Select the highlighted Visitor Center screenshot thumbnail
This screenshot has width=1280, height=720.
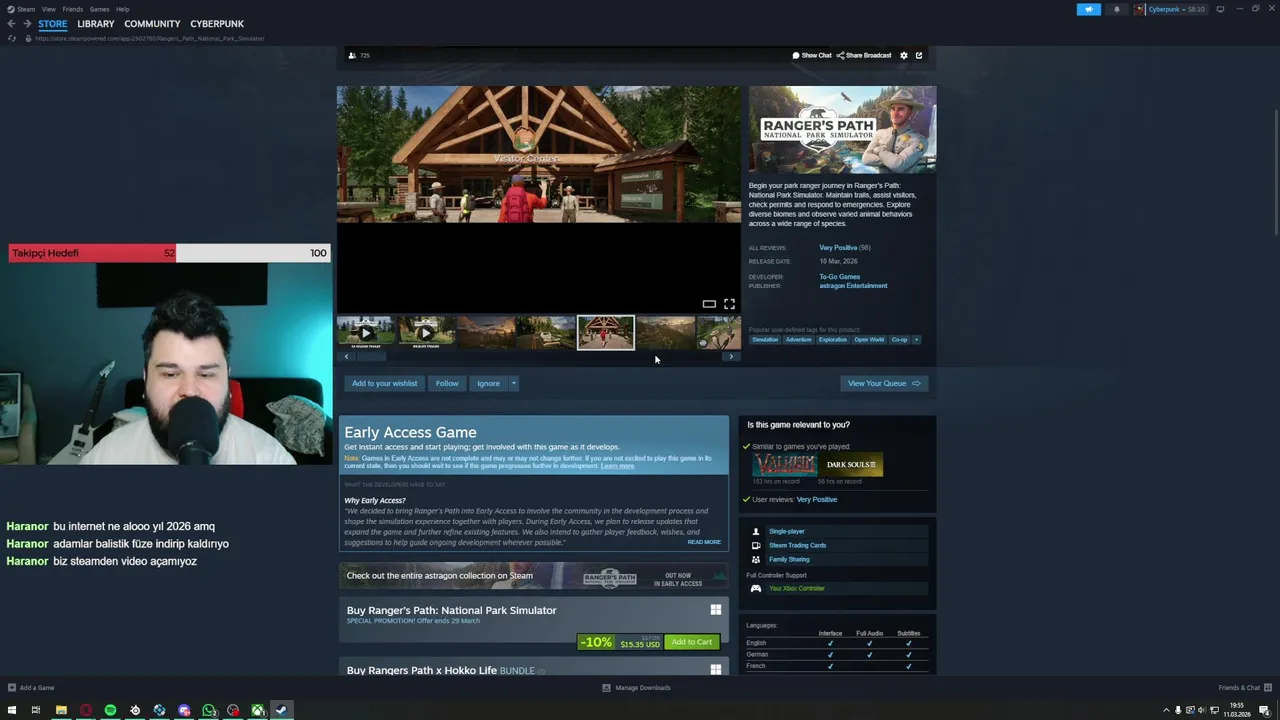(x=605, y=333)
